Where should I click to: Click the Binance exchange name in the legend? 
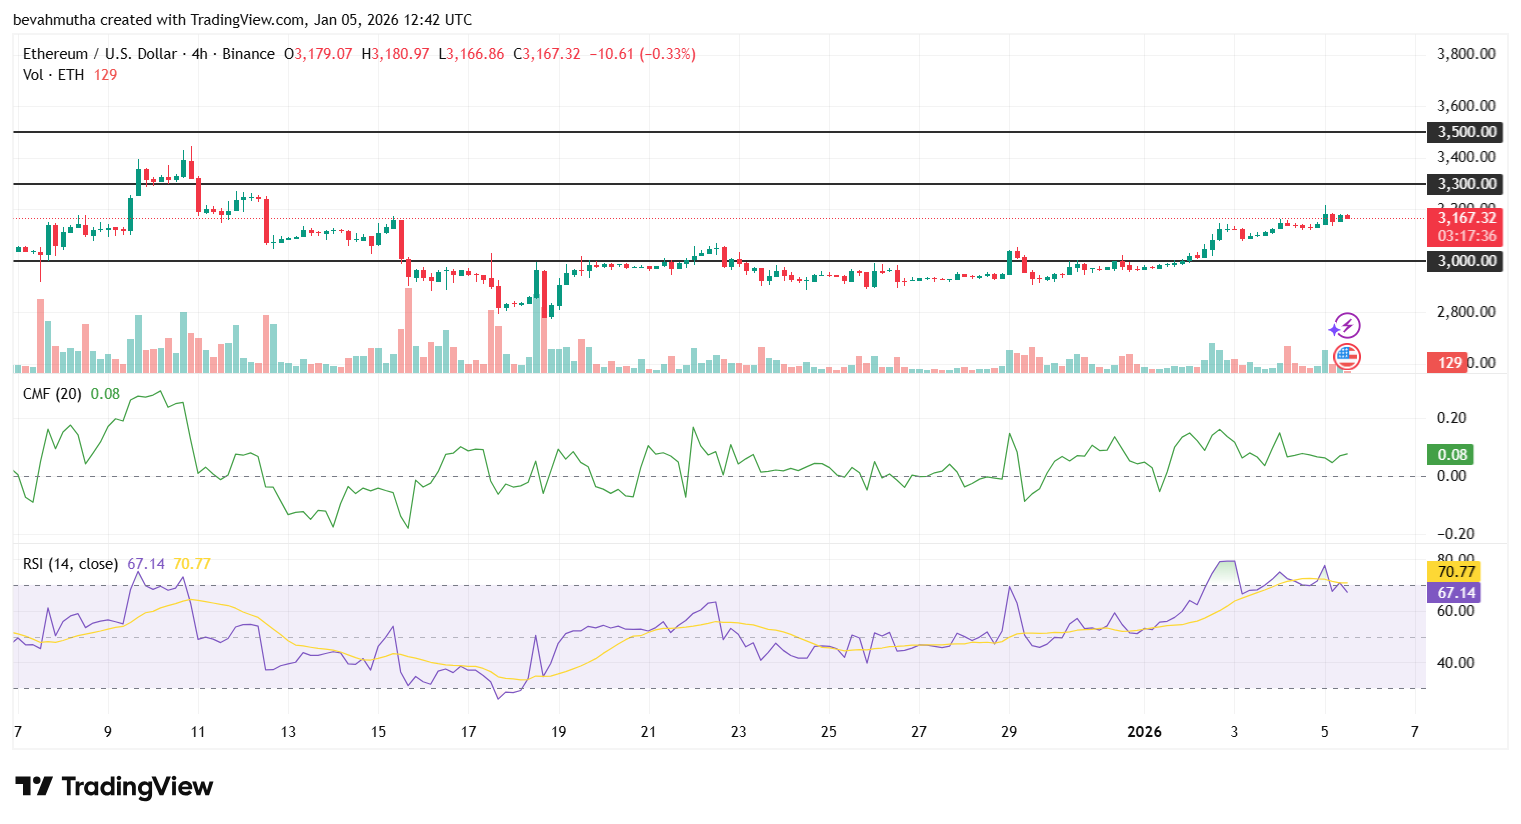(247, 54)
